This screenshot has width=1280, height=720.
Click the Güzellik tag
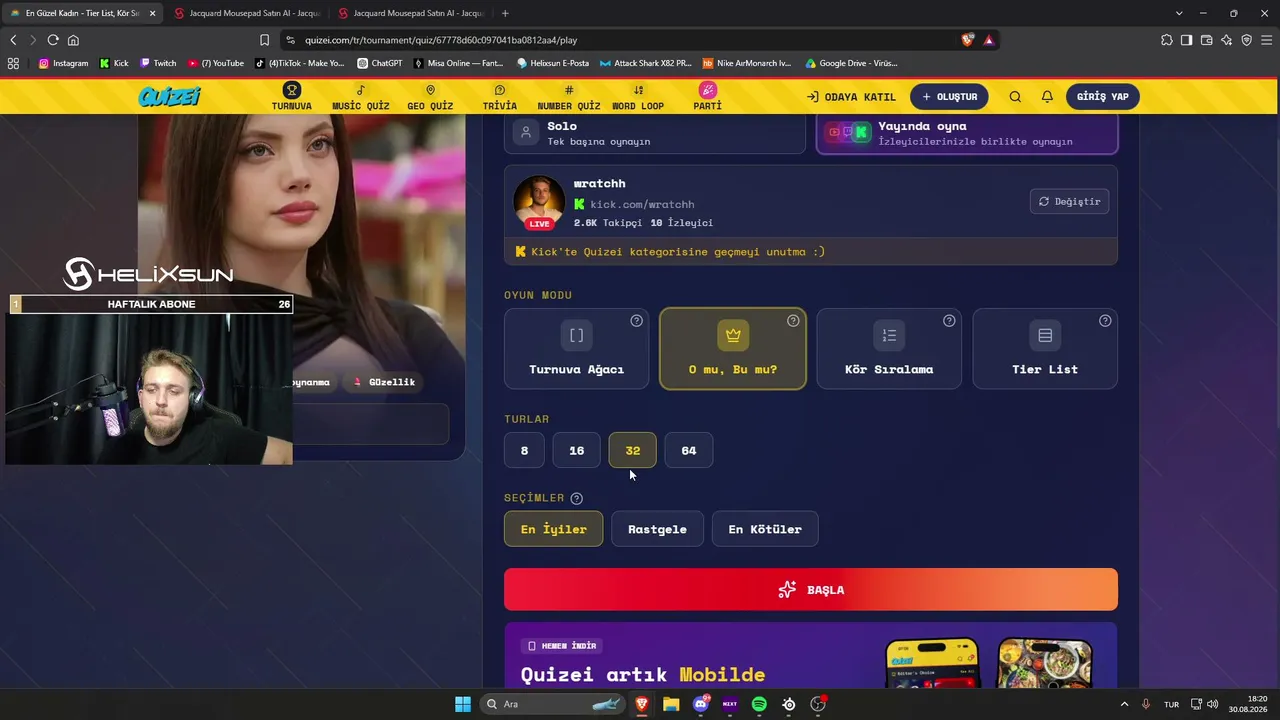point(385,382)
